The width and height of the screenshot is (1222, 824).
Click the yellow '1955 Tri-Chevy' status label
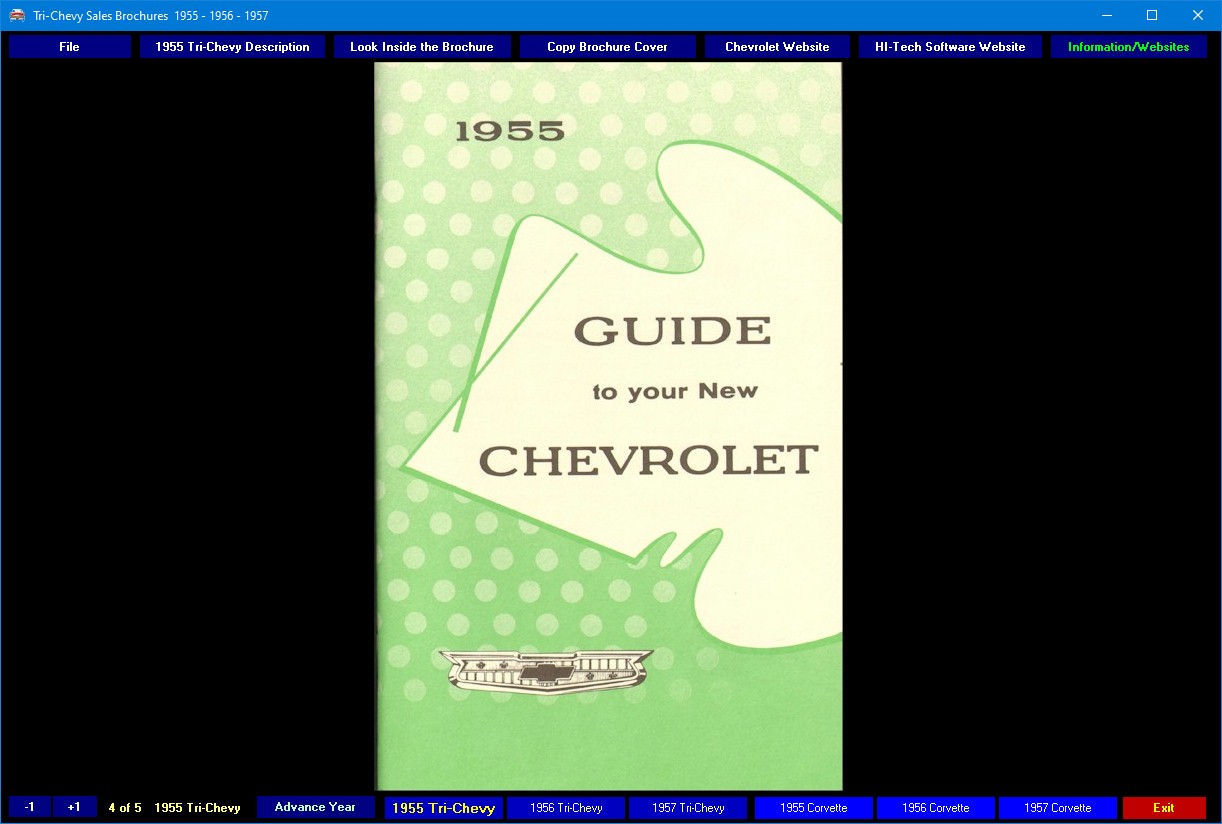point(197,808)
